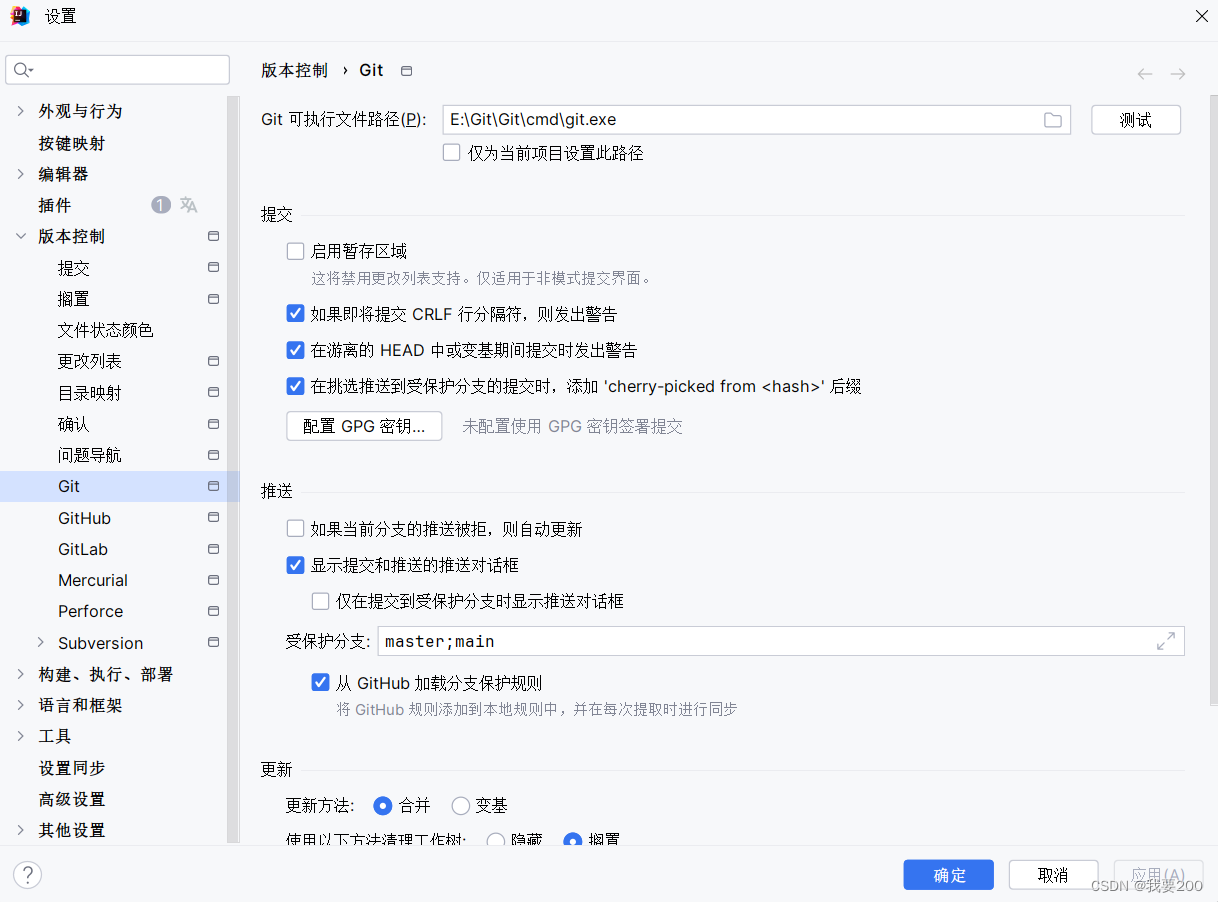1218x902 pixels.
Task: Click the project-level icon on 问题导航 row
Action: click(x=213, y=455)
